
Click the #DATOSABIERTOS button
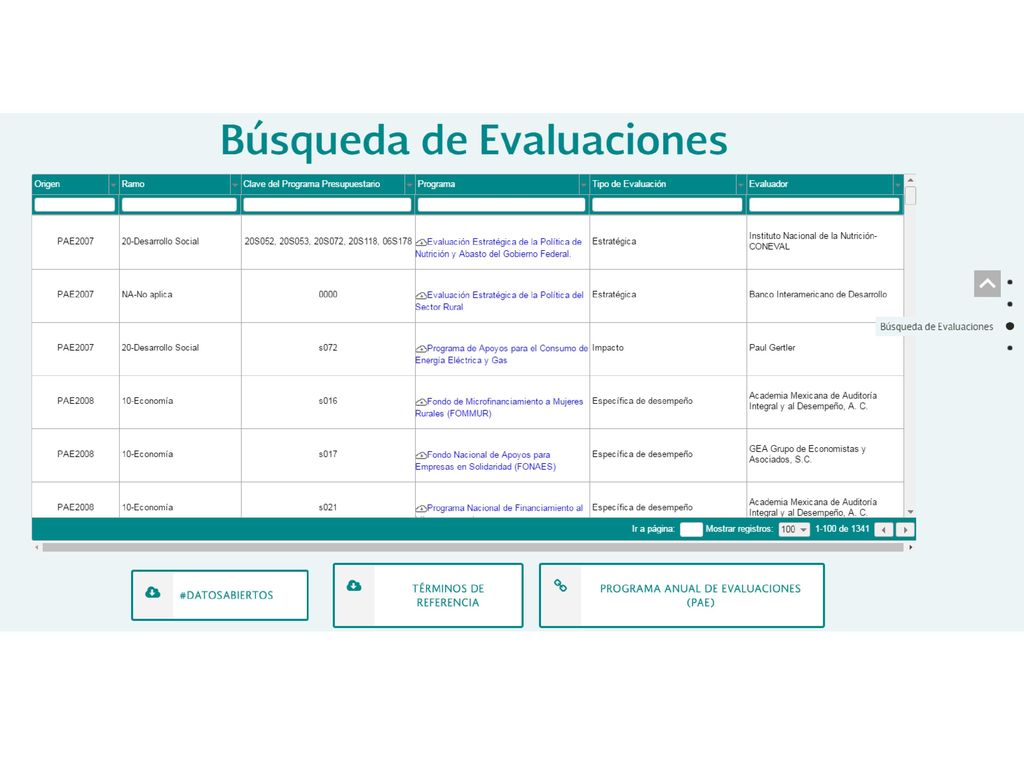pos(219,595)
